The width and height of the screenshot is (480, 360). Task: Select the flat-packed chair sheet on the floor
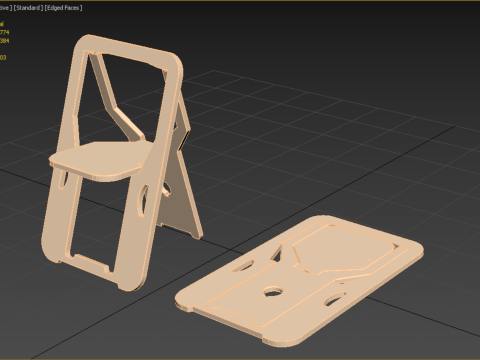[299, 281]
